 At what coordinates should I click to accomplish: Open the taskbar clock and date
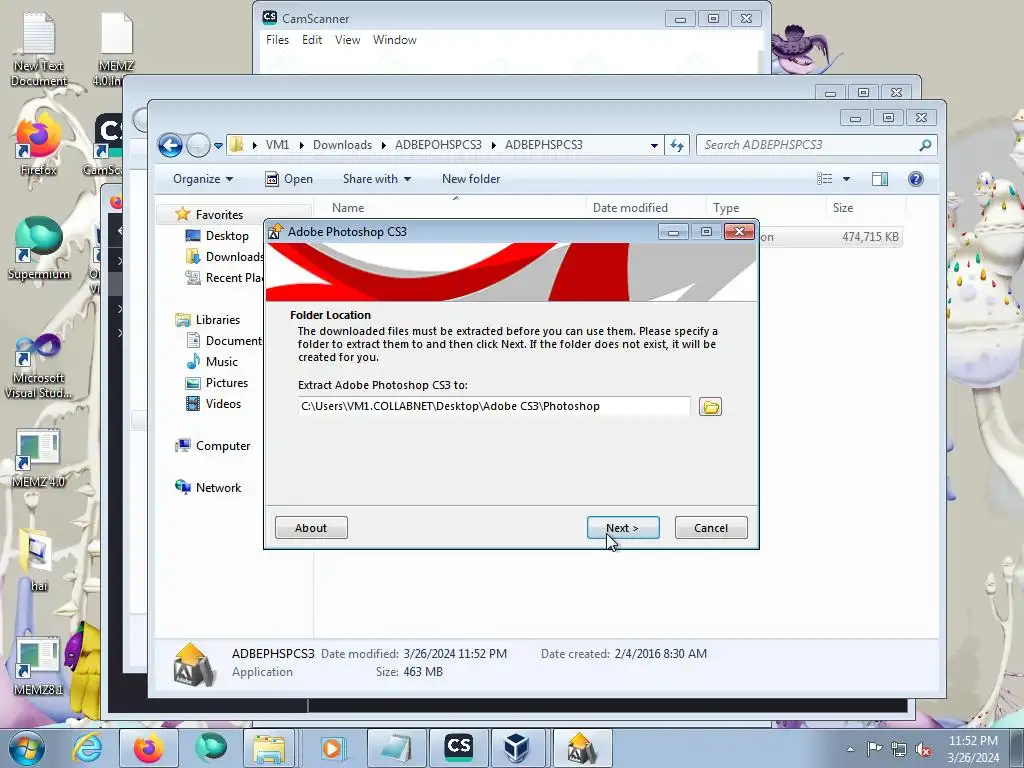tap(973, 749)
